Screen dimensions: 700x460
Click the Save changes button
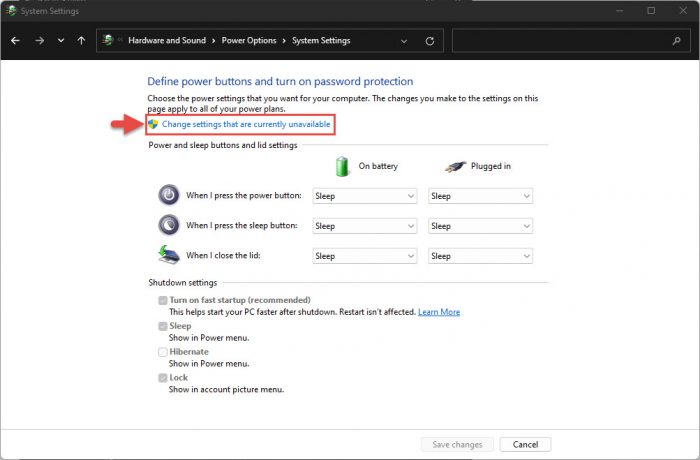point(457,444)
